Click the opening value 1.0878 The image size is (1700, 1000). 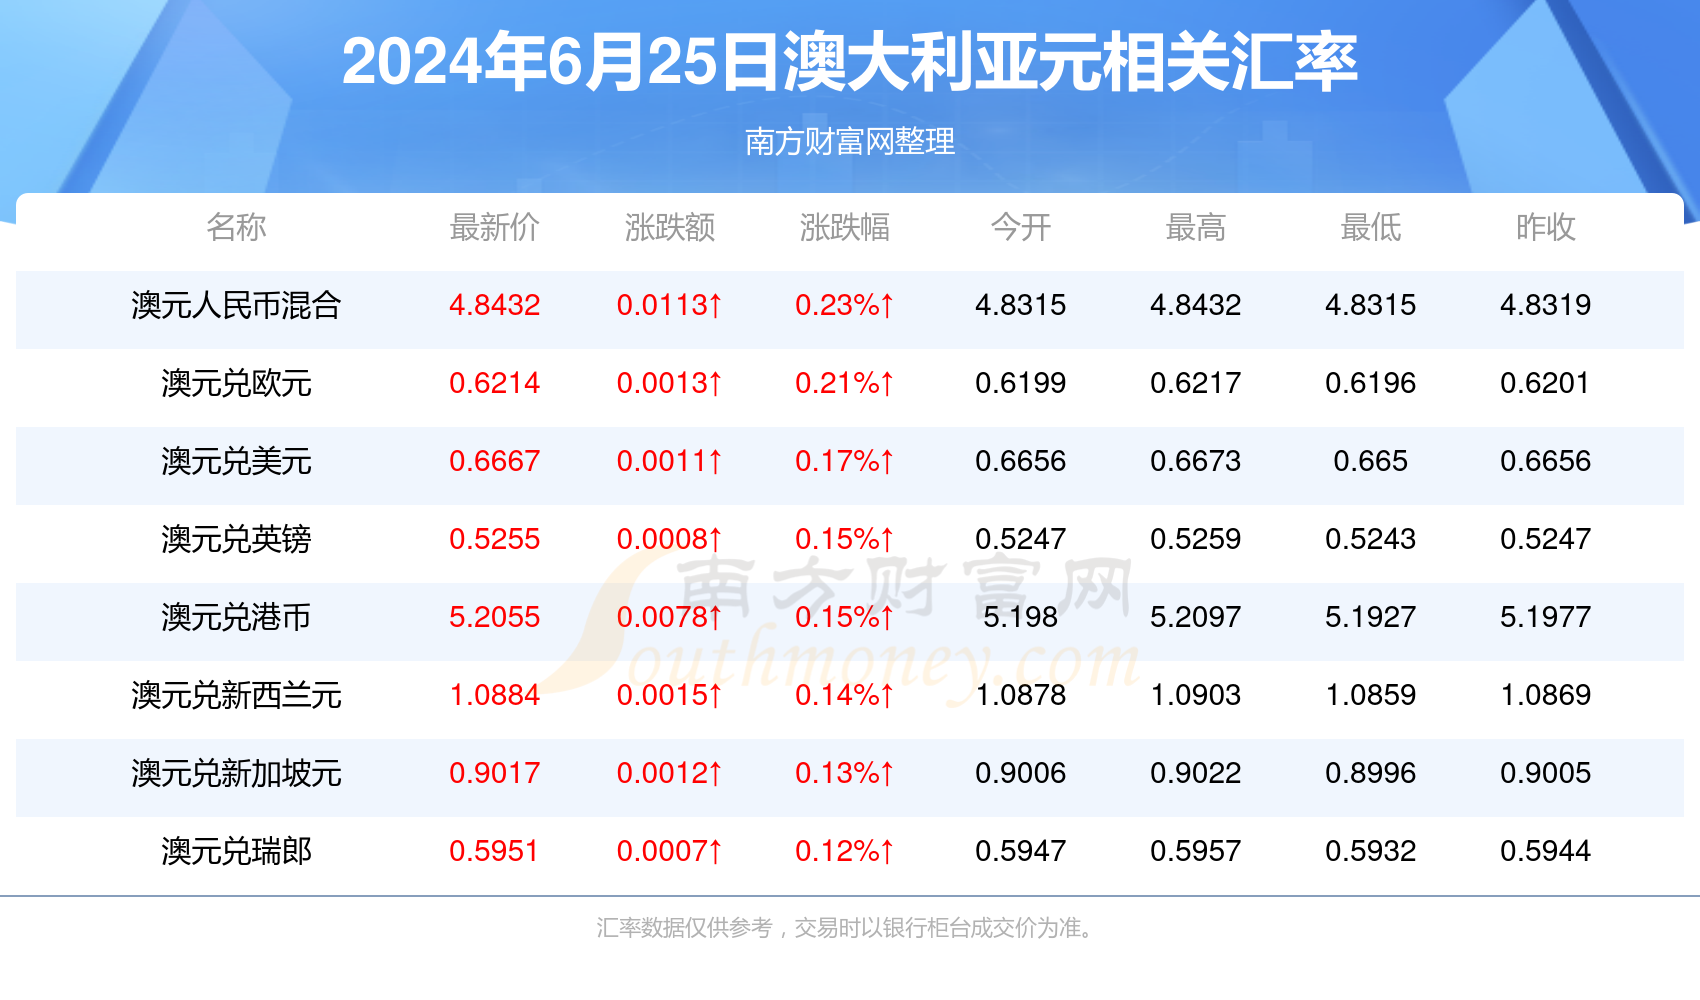(1021, 695)
